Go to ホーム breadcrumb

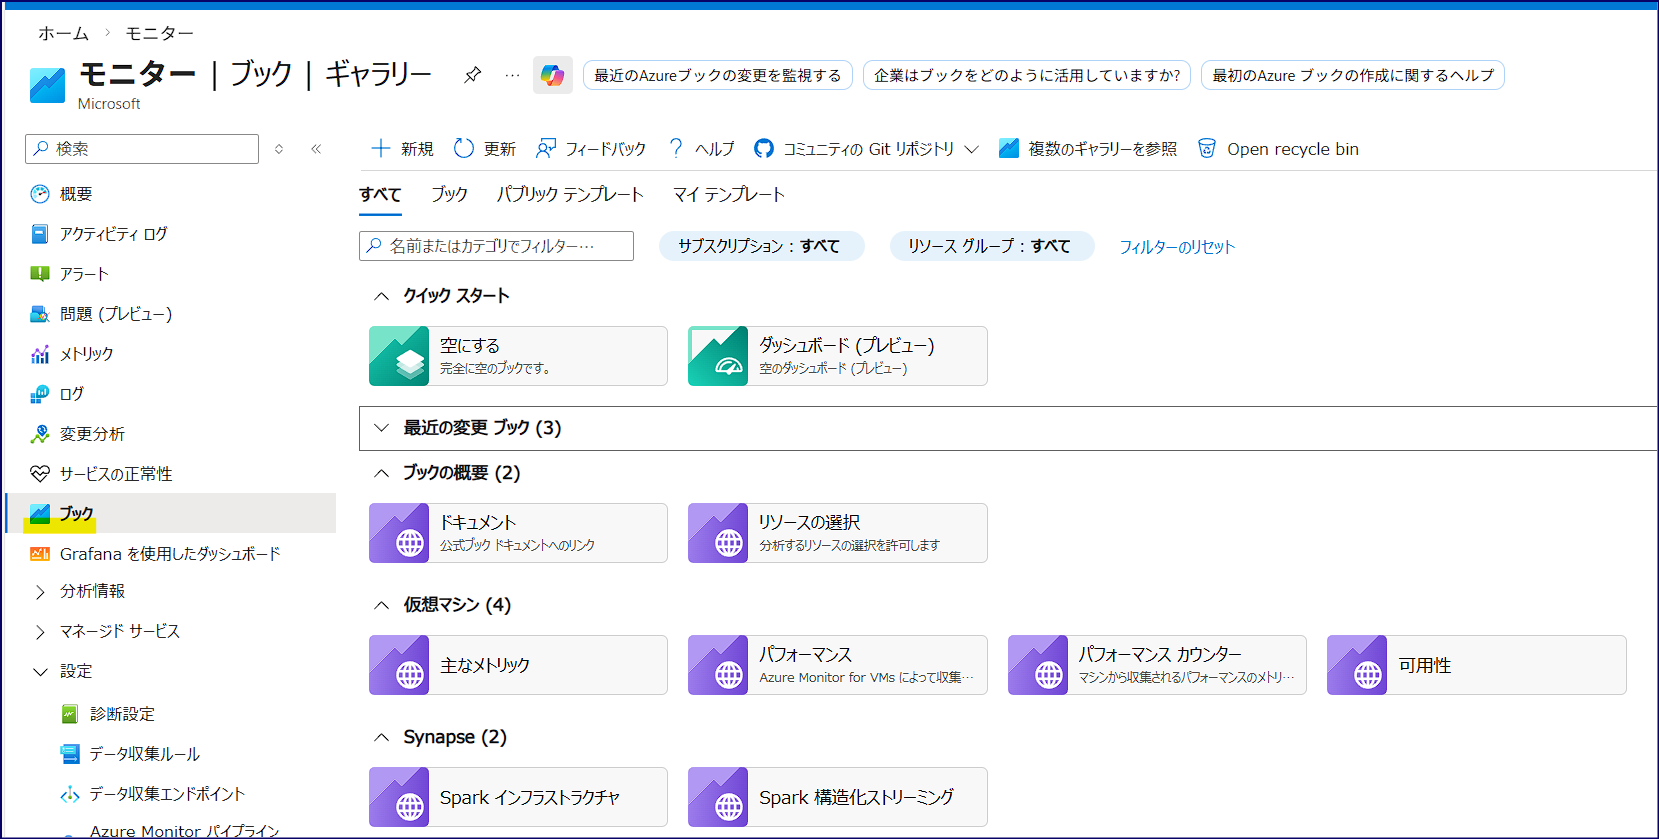pos(63,33)
